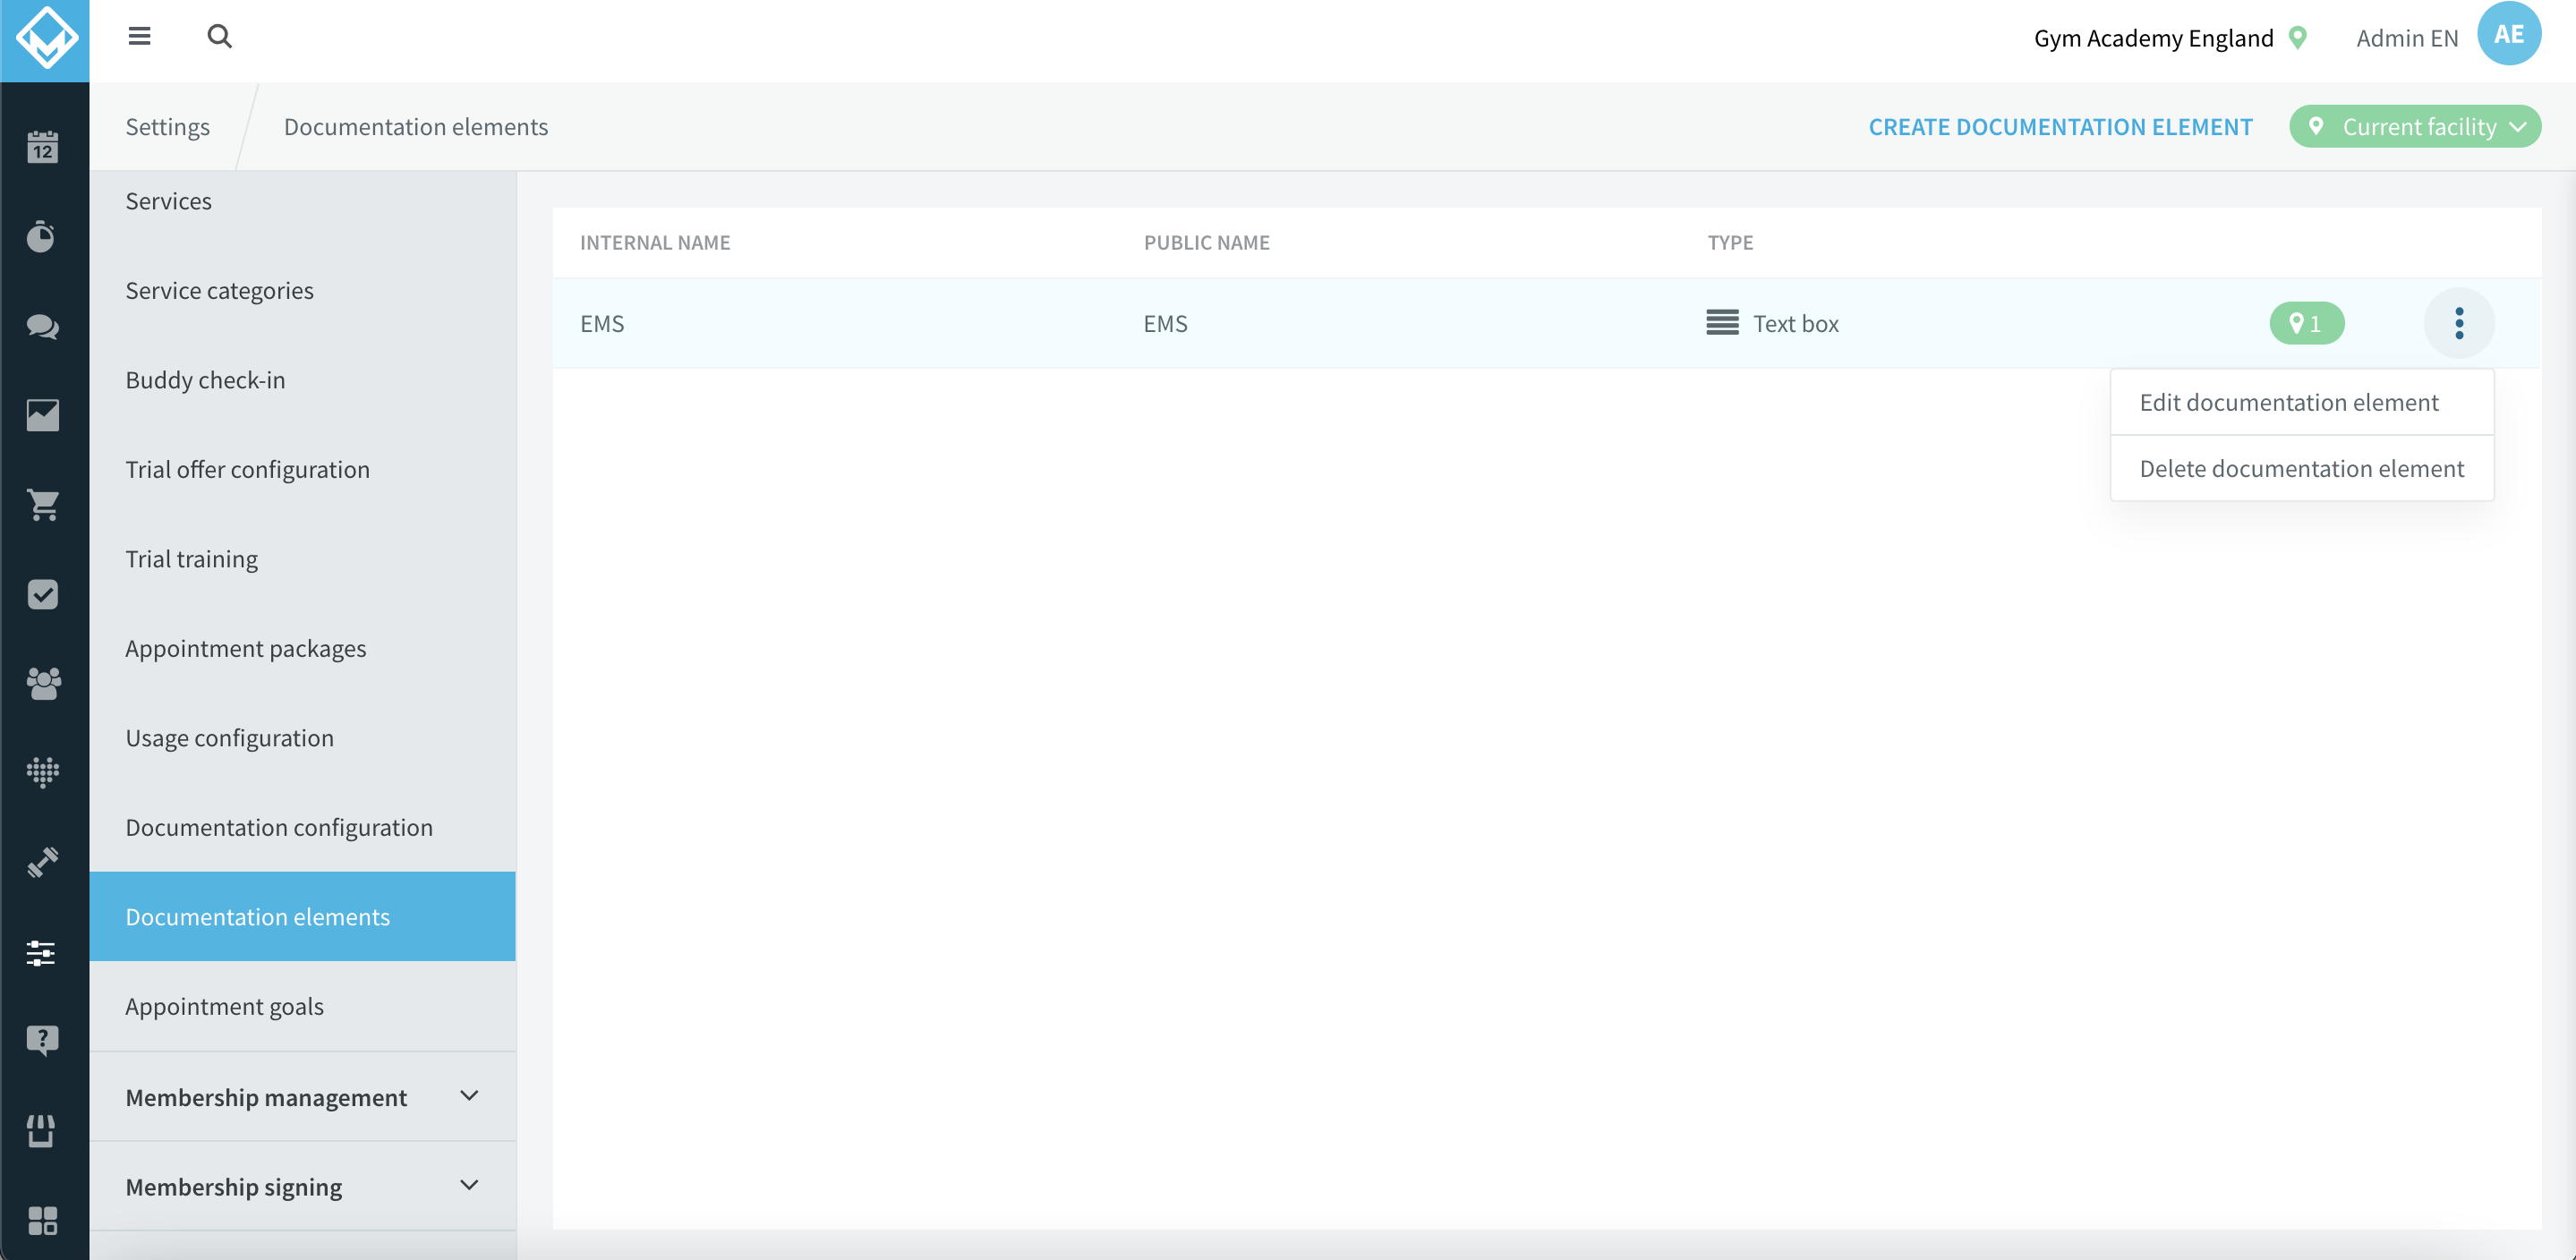Click the Gym Academy England facility name

coord(2153,38)
